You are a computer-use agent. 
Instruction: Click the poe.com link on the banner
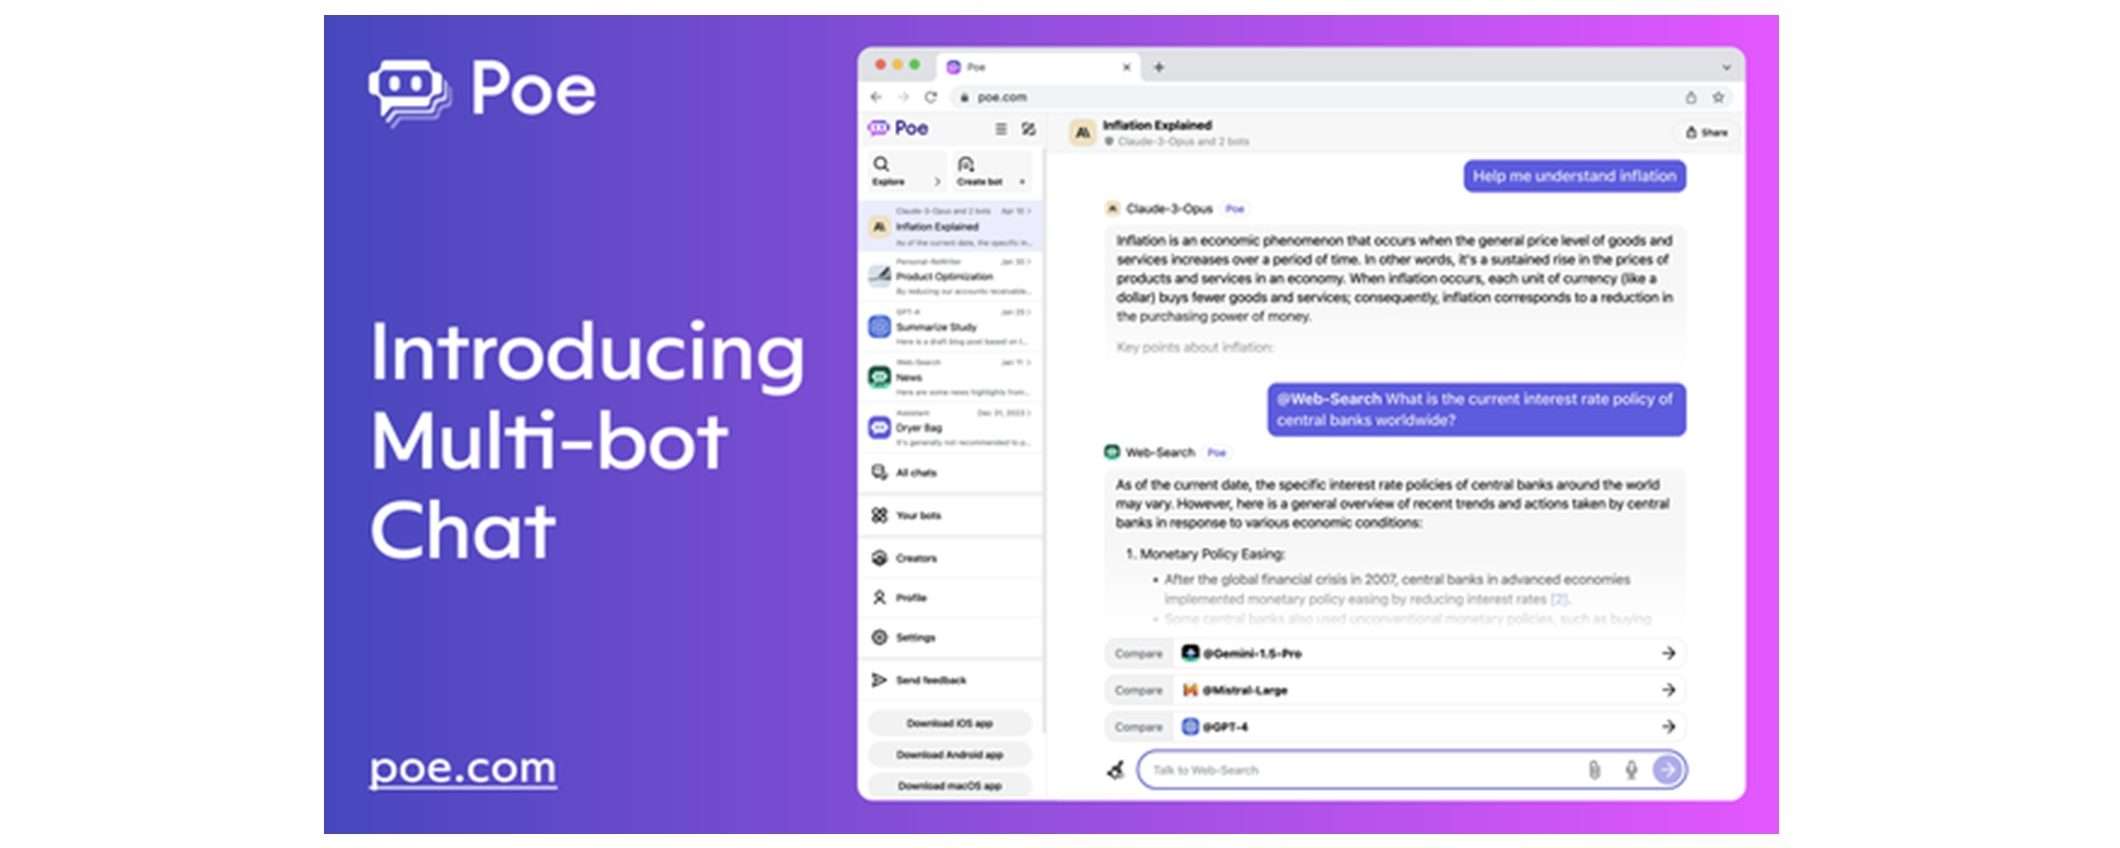(463, 768)
